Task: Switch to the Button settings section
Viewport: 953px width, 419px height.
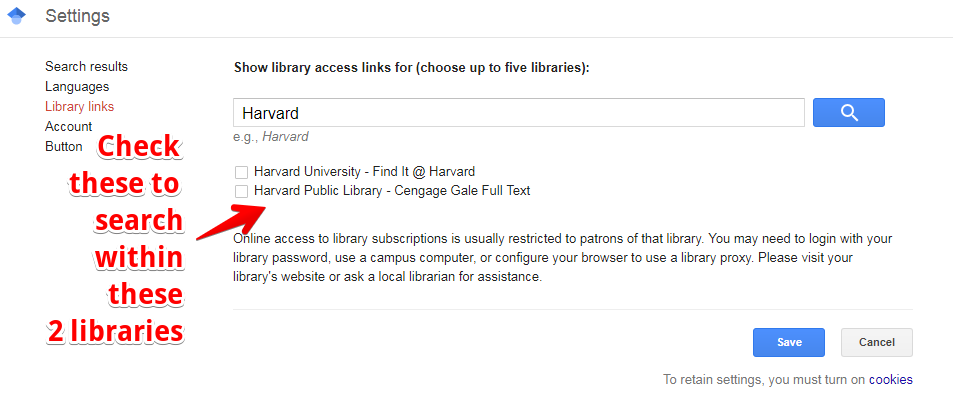Action: [63, 147]
